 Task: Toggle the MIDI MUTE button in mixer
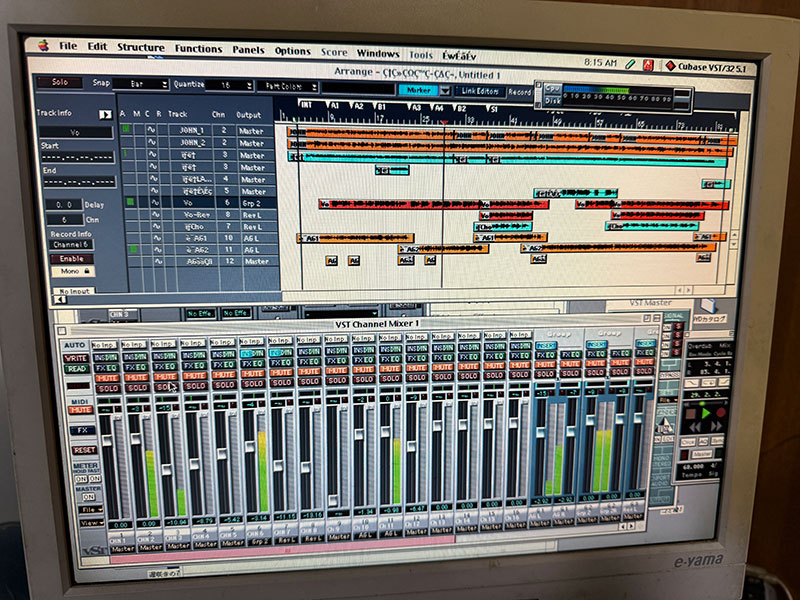tap(81, 410)
